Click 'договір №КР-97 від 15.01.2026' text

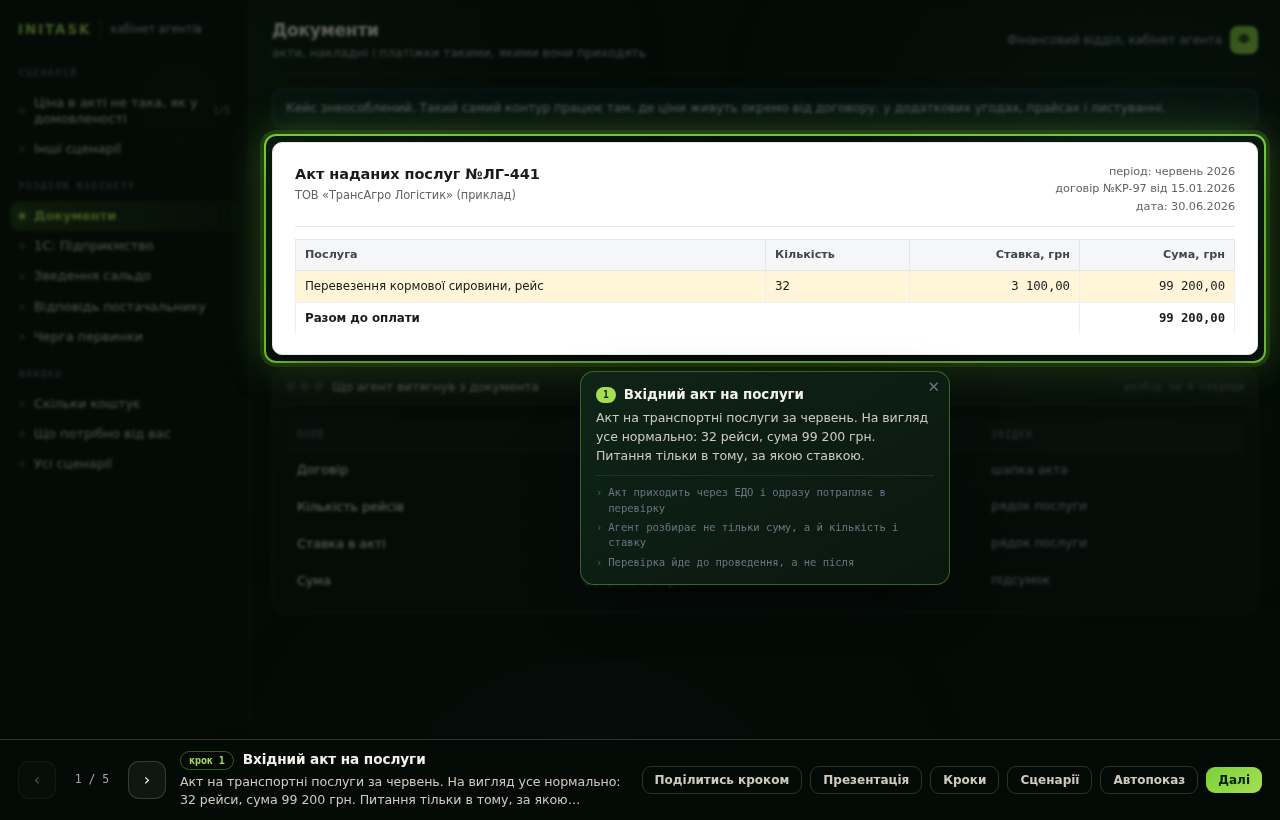point(1145,188)
